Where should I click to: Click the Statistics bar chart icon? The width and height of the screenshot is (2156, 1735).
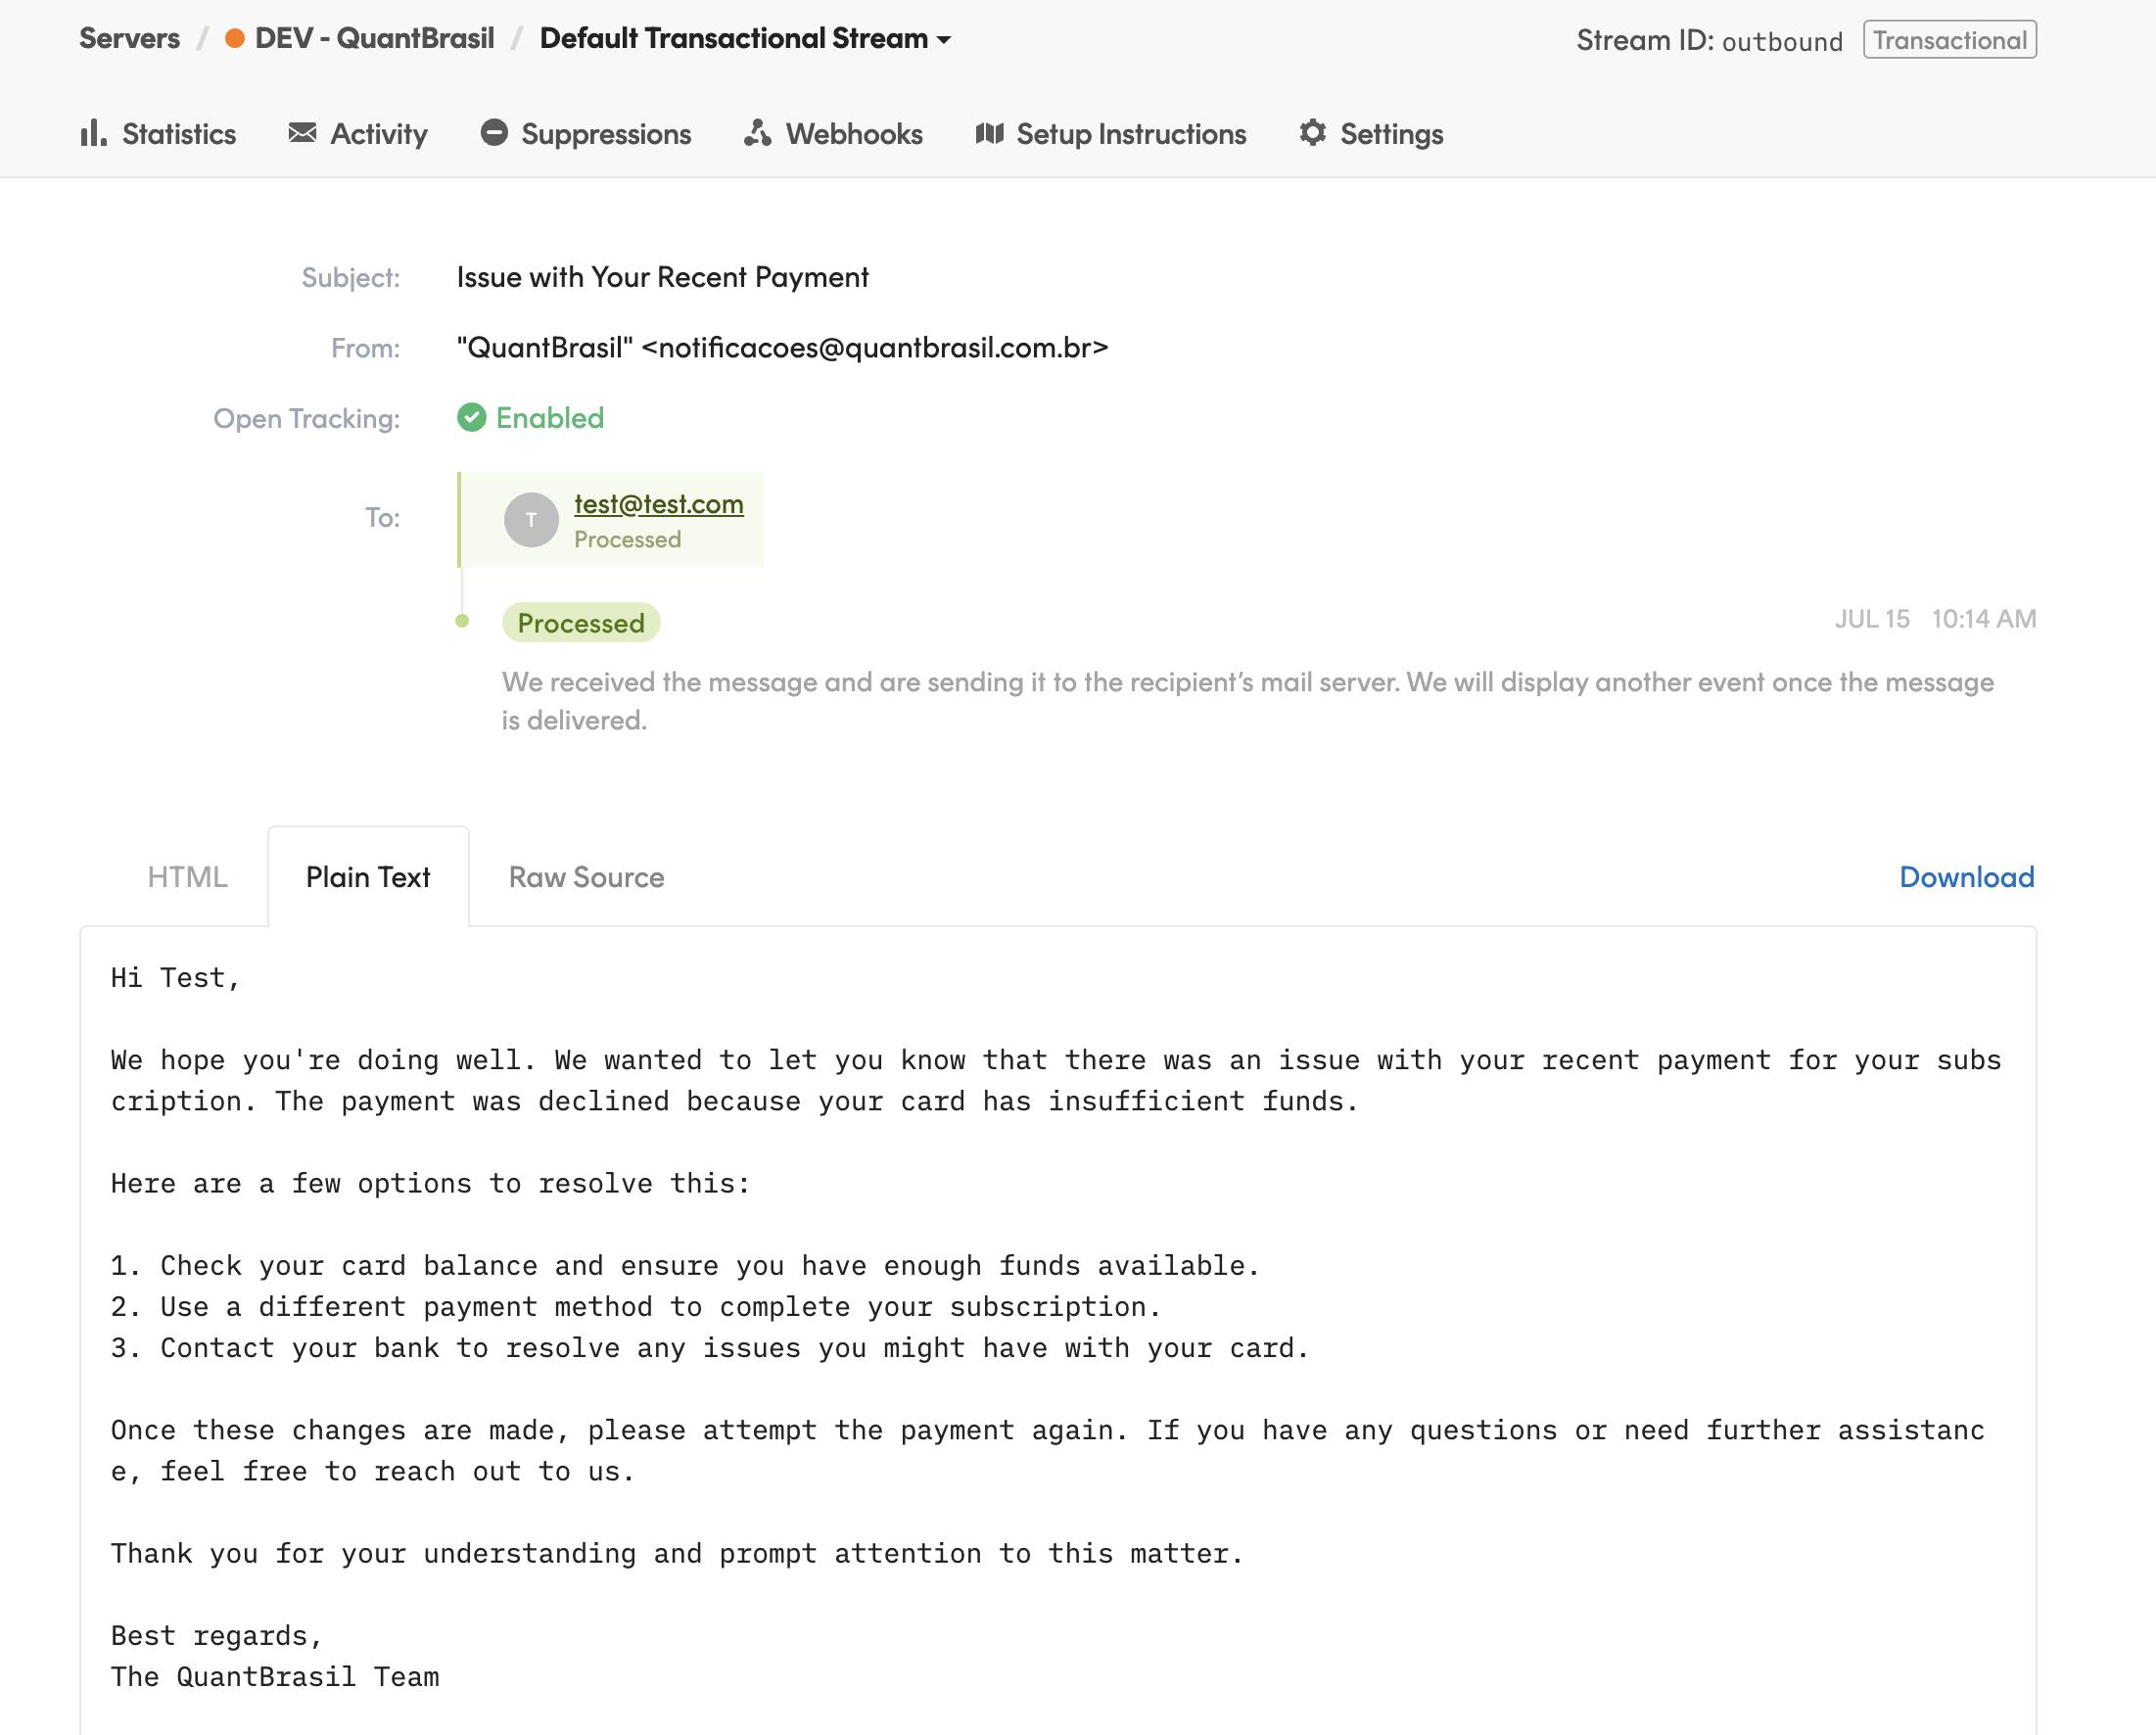point(93,133)
